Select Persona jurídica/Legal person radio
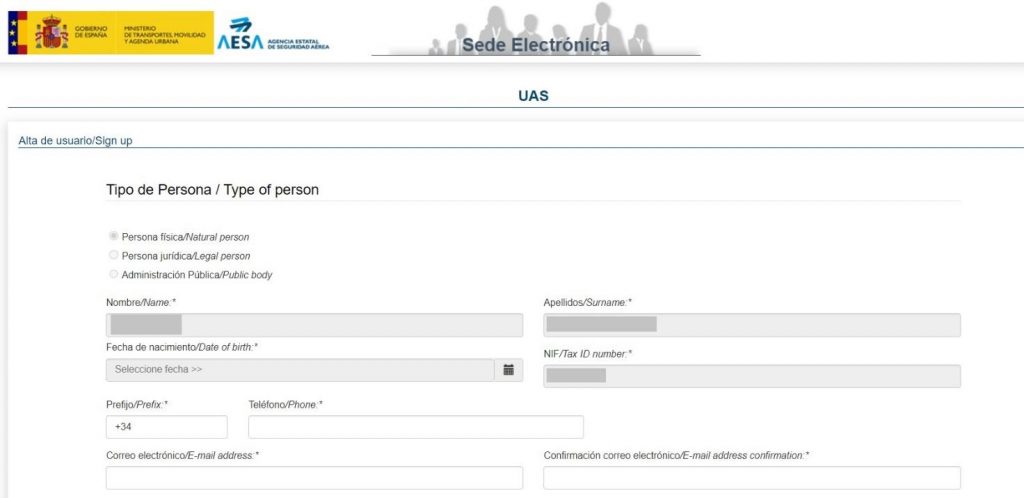This screenshot has width=1024, height=498. point(114,255)
